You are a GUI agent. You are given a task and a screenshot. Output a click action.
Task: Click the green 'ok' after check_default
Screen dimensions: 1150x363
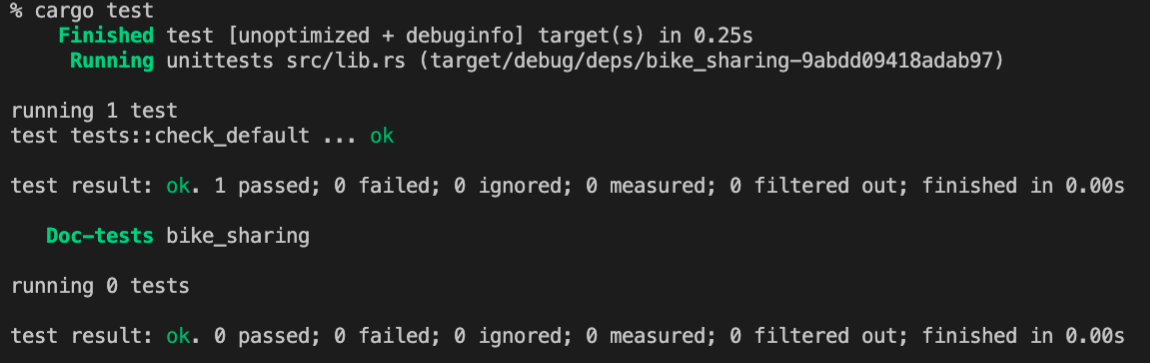pyautogui.click(x=381, y=136)
